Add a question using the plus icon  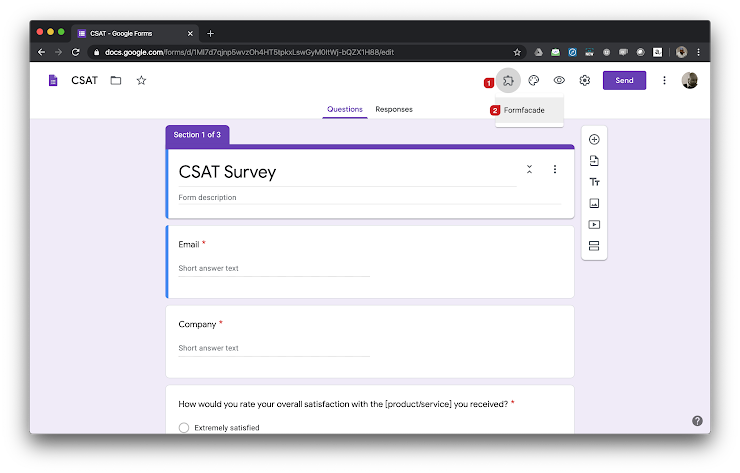click(594, 140)
